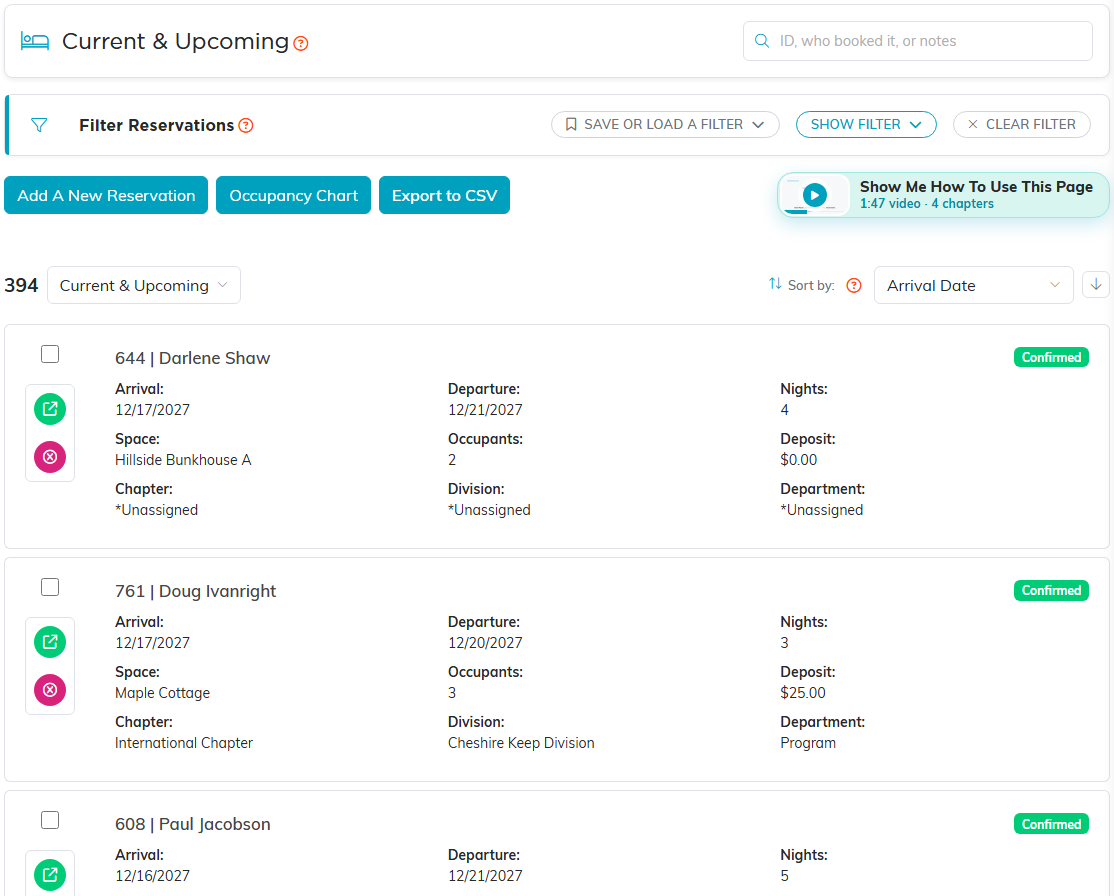Click the deposit value $0.00
The width and height of the screenshot is (1114, 896).
(x=799, y=460)
